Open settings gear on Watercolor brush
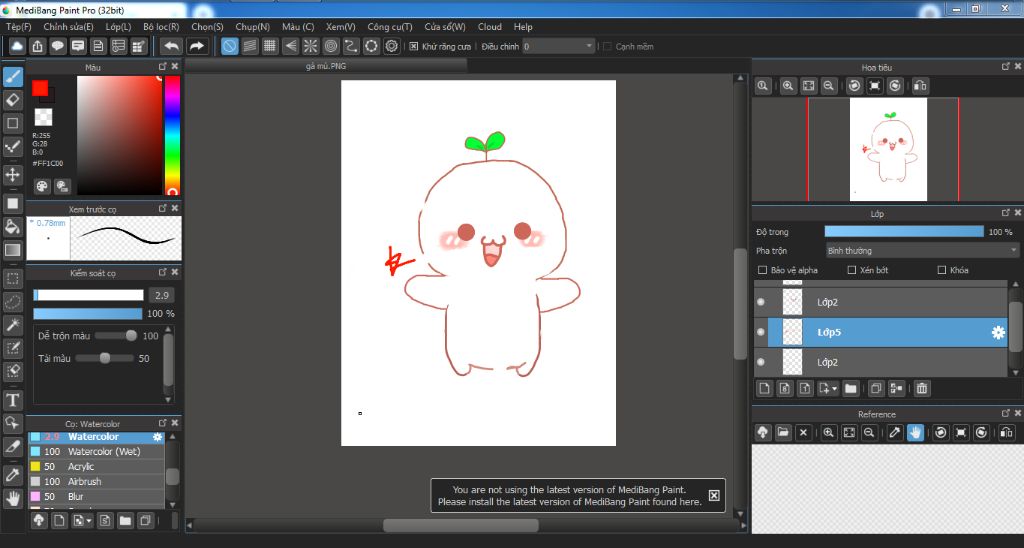The width and height of the screenshot is (1024, 548). click(157, 437)
